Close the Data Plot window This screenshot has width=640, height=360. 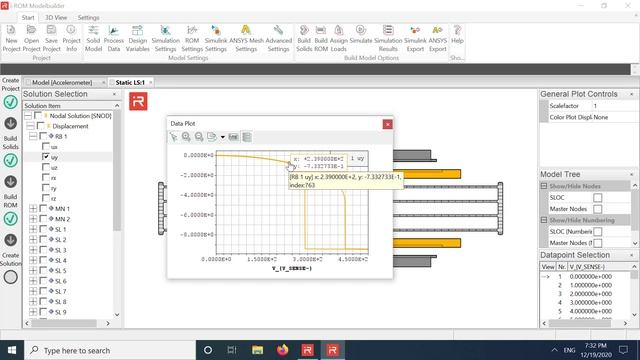pyautogui.click(x=388, y=124)
